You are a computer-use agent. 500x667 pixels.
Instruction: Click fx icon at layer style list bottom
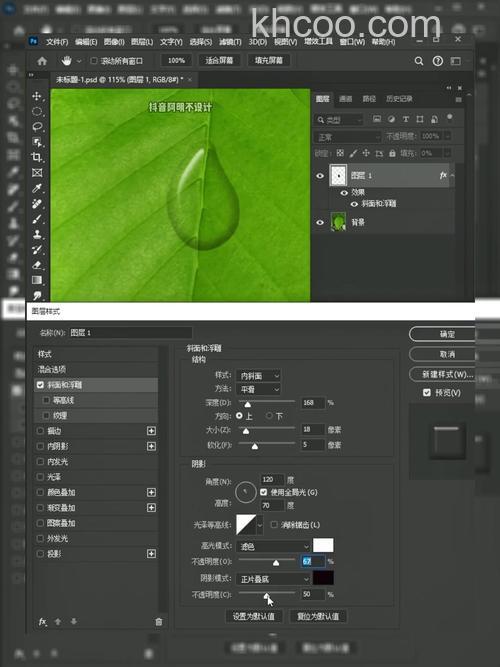coord(42,621)
